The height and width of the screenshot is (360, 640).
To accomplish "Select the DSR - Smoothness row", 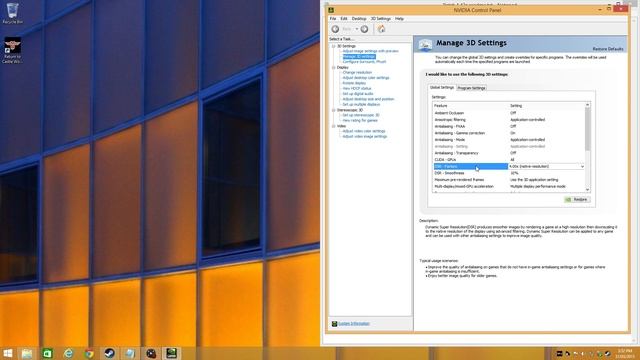I will 509,173.
